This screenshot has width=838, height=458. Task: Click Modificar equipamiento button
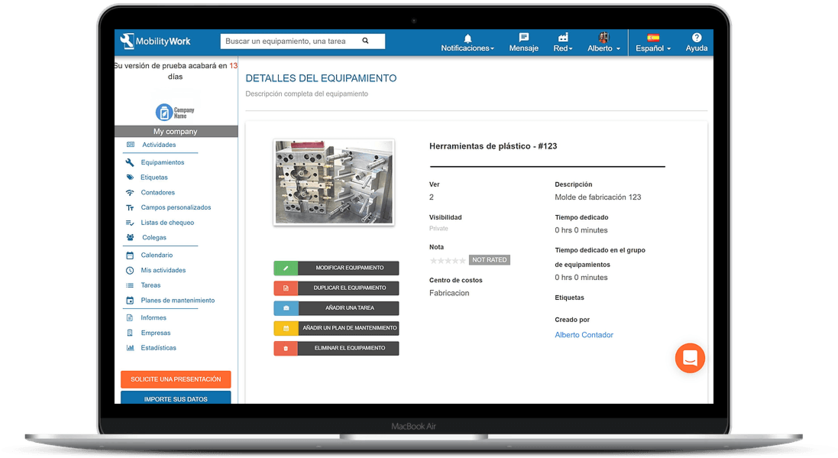point(336,268)
